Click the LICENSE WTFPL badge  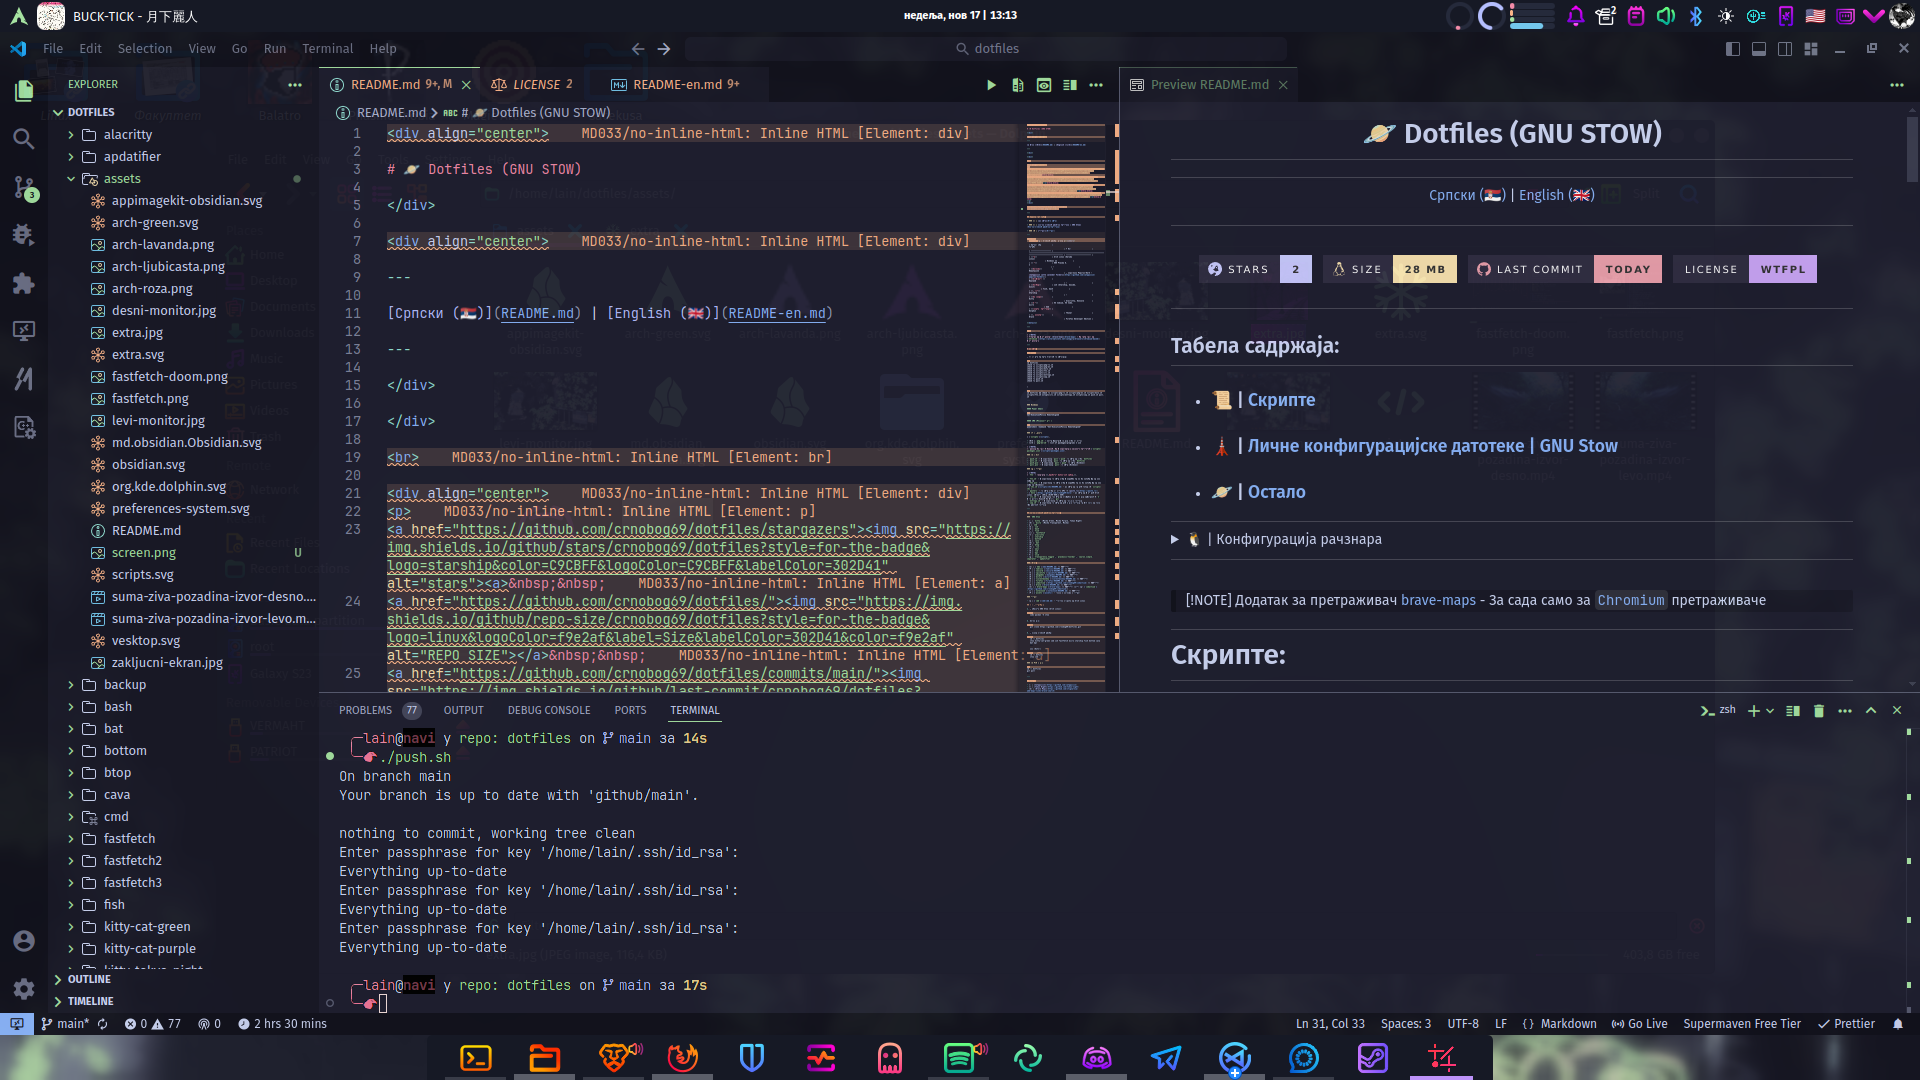[1745, 270]
